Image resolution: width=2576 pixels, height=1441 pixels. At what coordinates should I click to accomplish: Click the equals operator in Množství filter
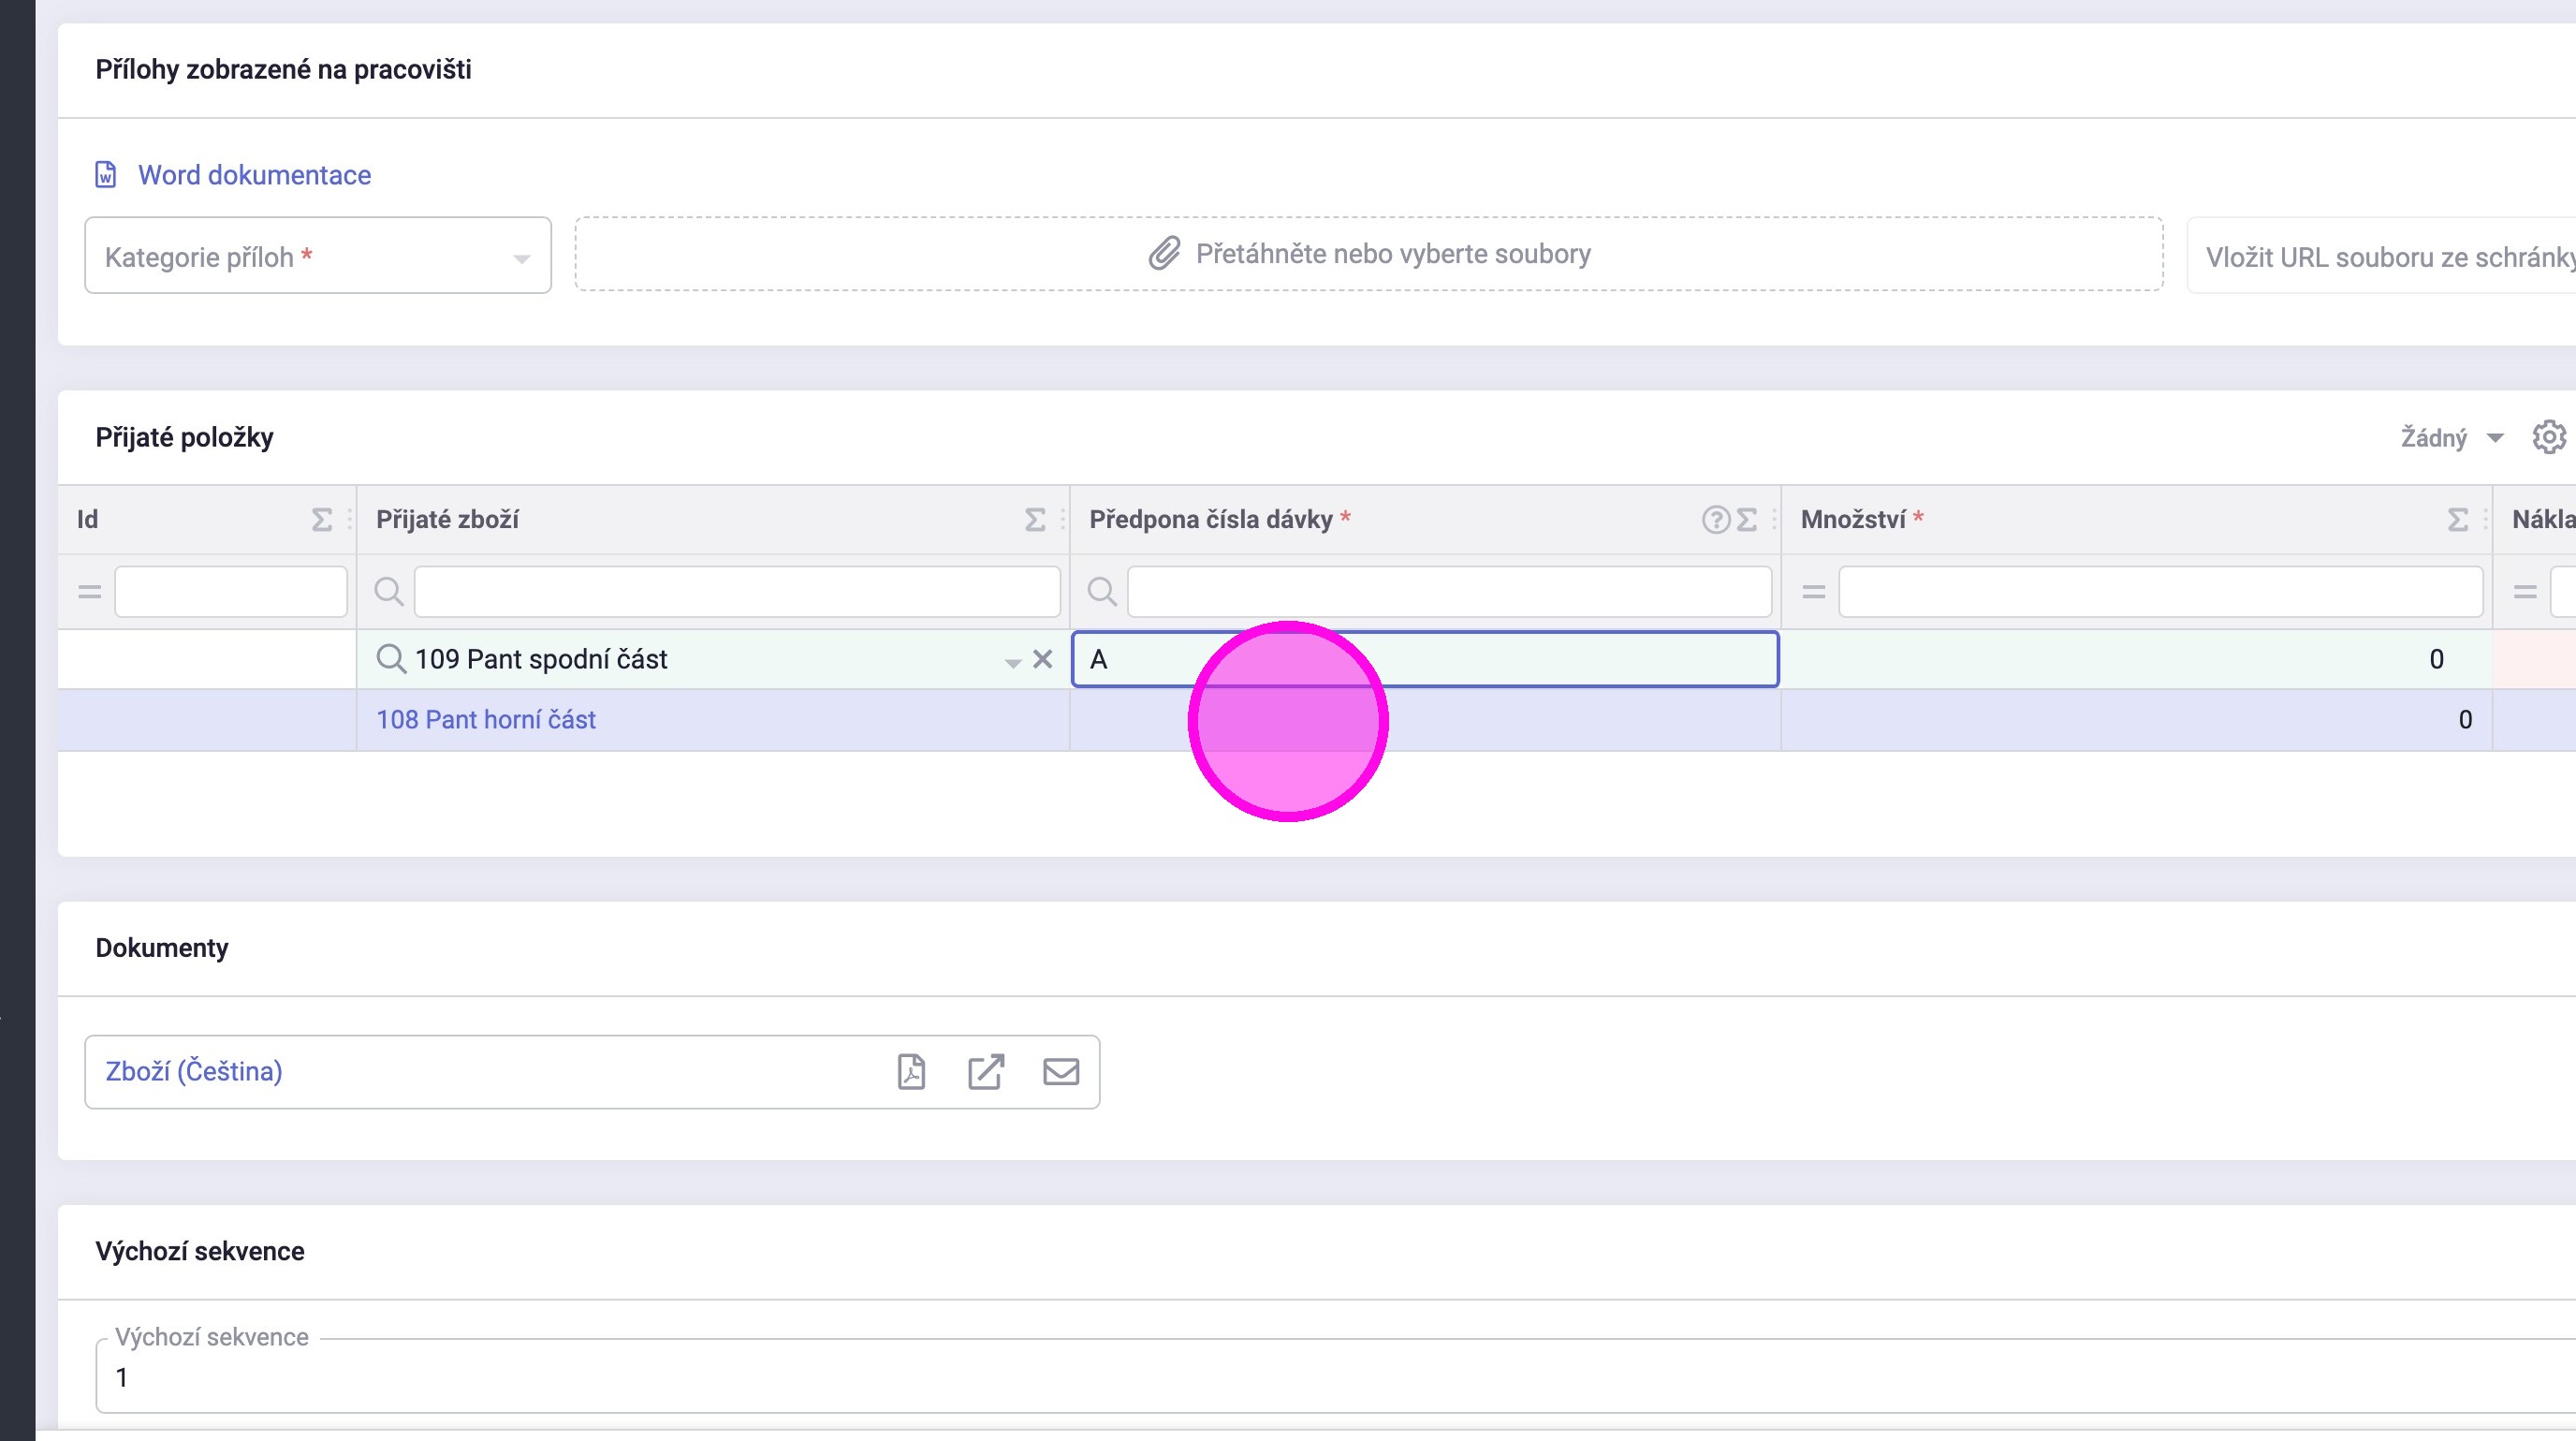[x=1813, y=592]
